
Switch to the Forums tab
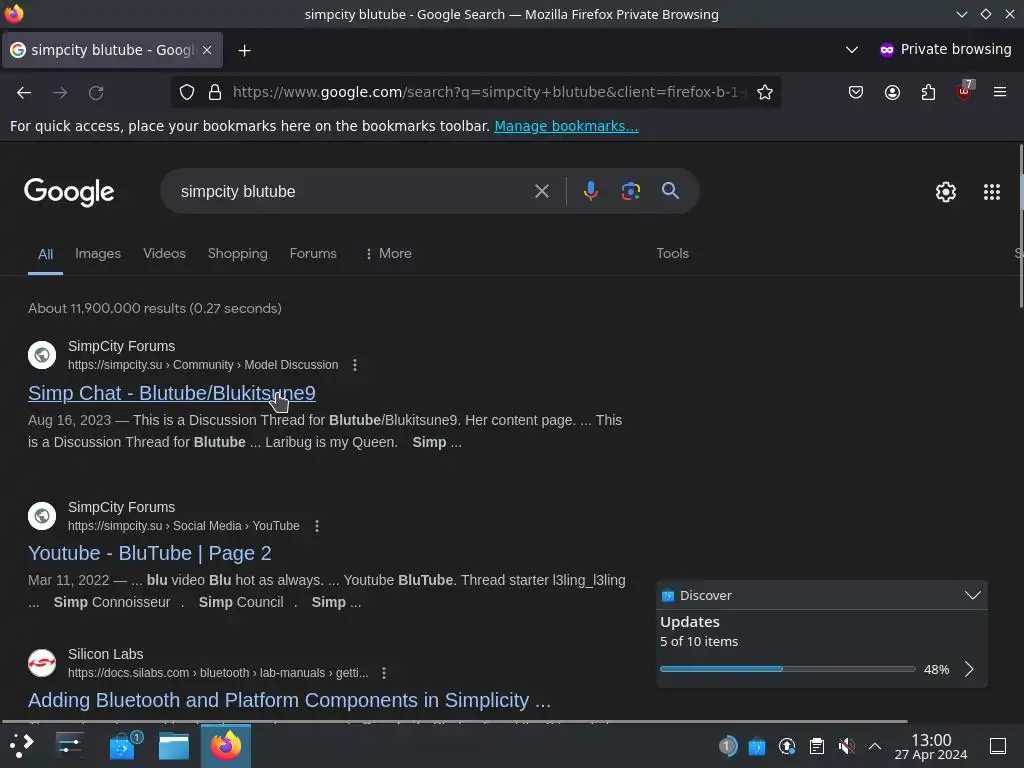tap(313, 253)
